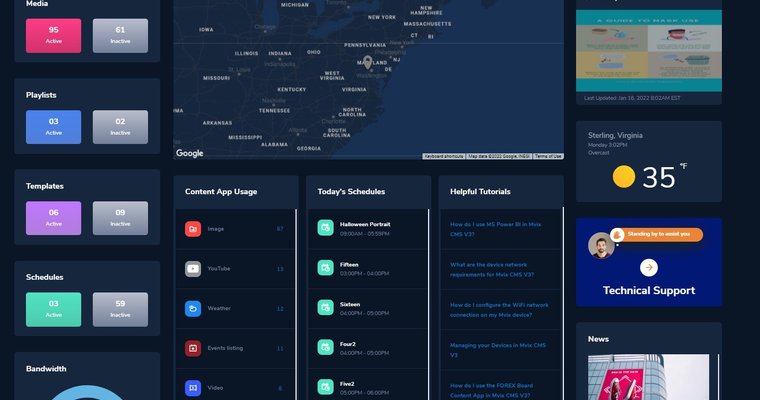Click the Image app icon in Content App Usage
The image size is (760, 400).
193,229
